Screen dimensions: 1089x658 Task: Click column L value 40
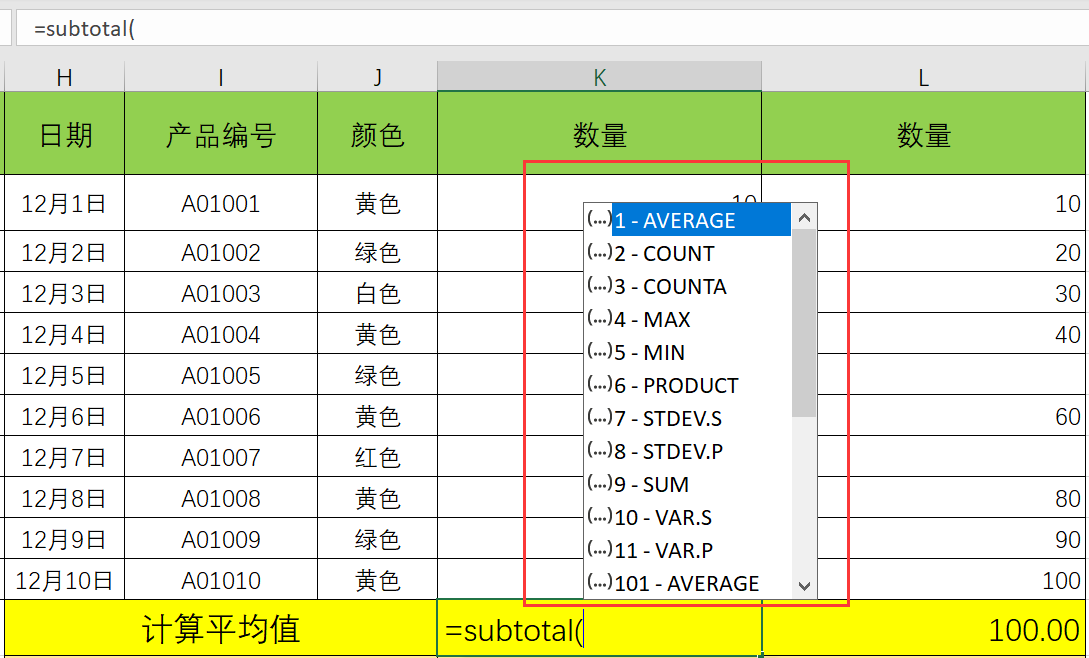tap(924, 334)
